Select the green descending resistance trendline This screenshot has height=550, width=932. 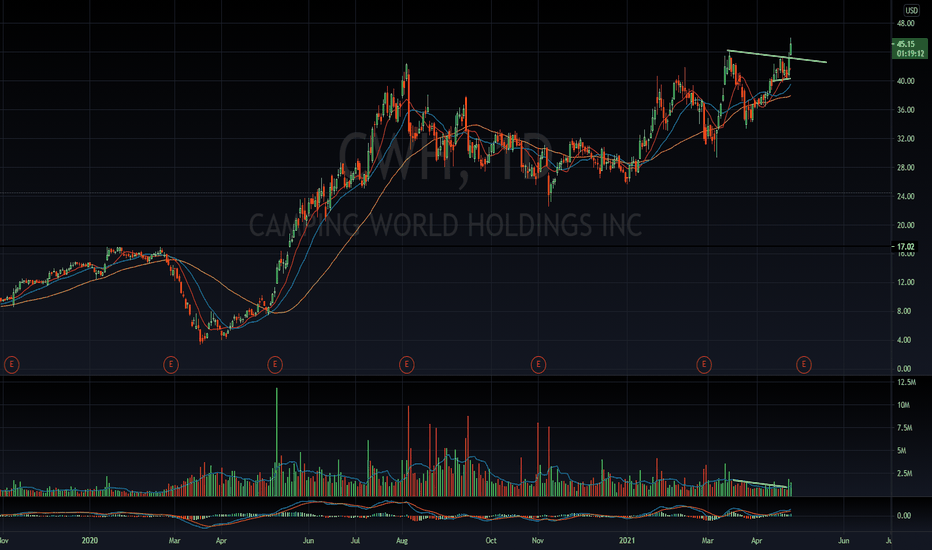coord(776,56)
